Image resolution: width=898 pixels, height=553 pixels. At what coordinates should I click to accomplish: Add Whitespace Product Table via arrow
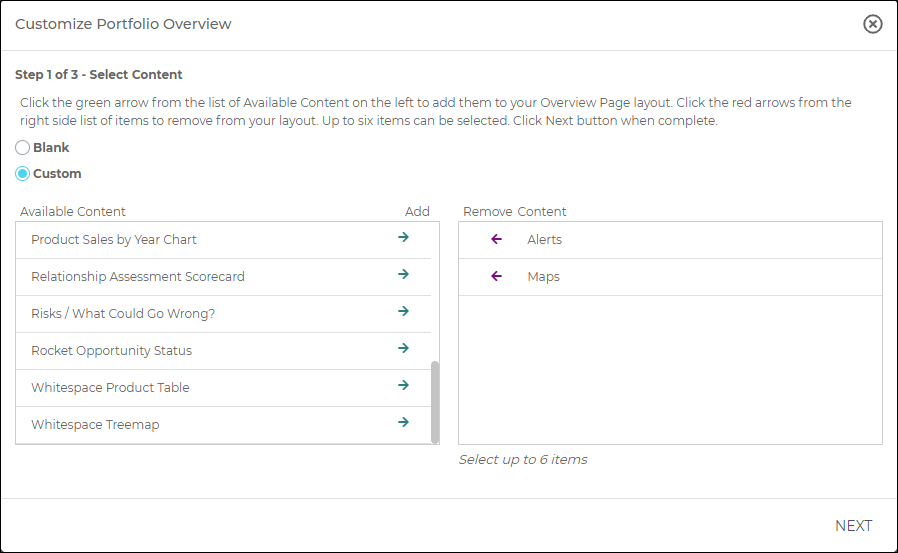point(403,386)
